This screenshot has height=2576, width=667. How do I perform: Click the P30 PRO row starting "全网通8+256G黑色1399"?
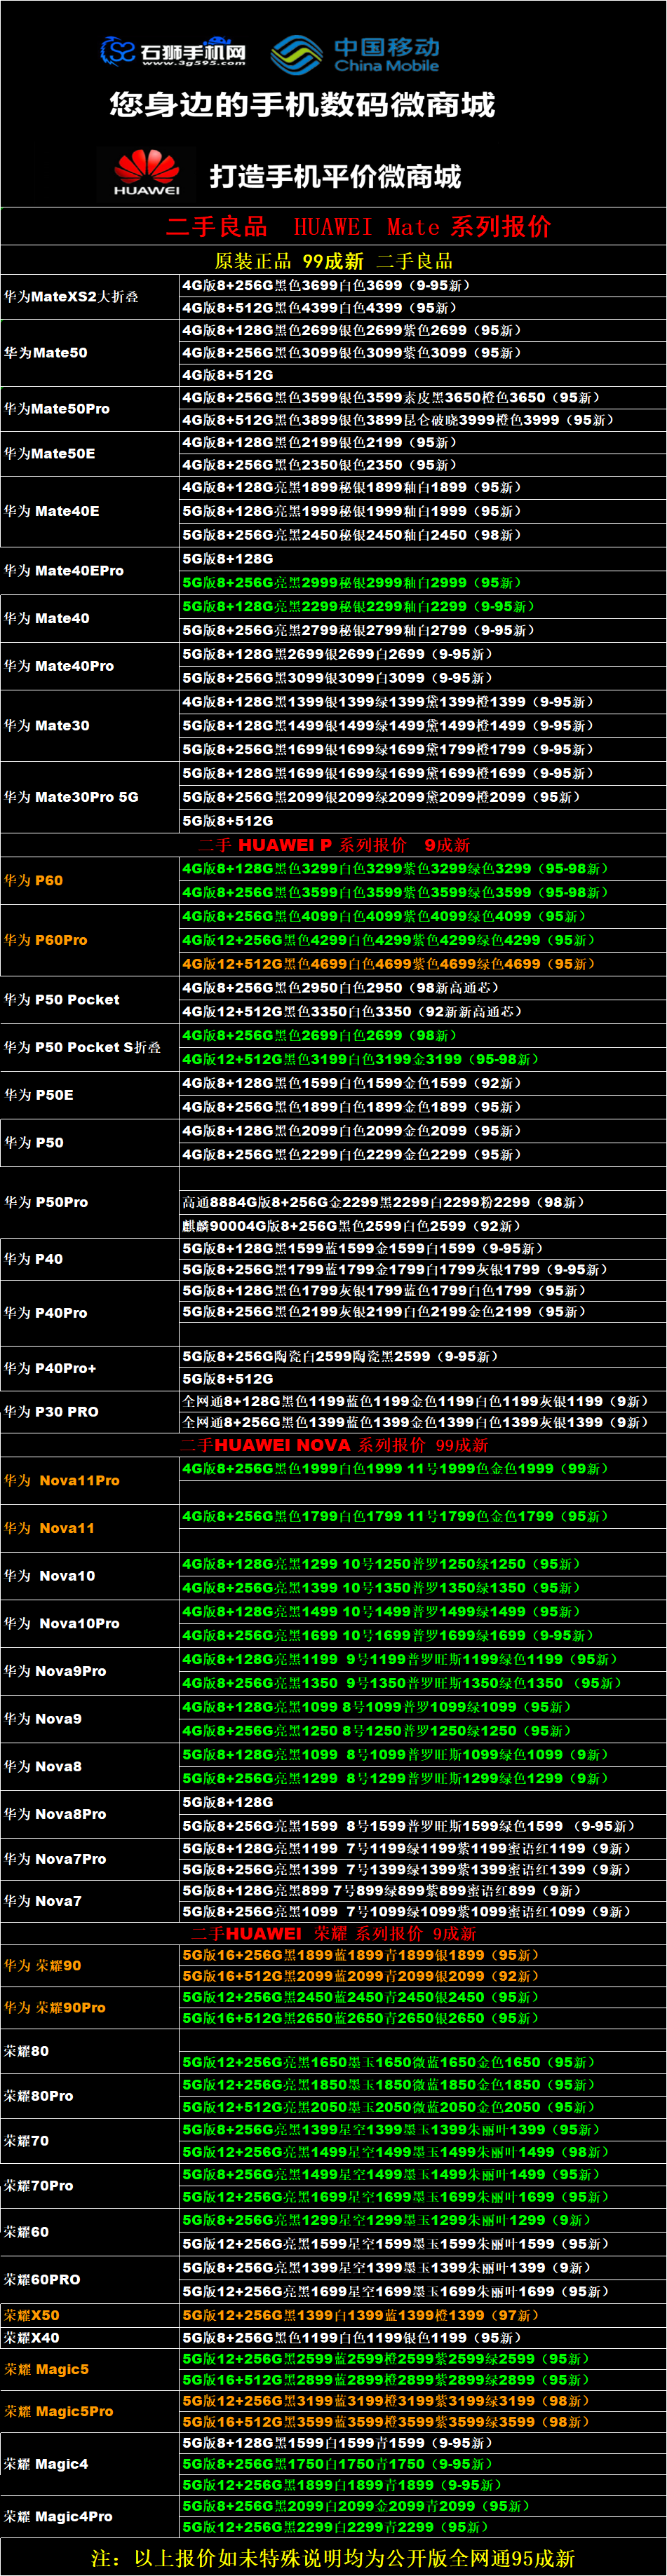click(x=423, y=1423)
